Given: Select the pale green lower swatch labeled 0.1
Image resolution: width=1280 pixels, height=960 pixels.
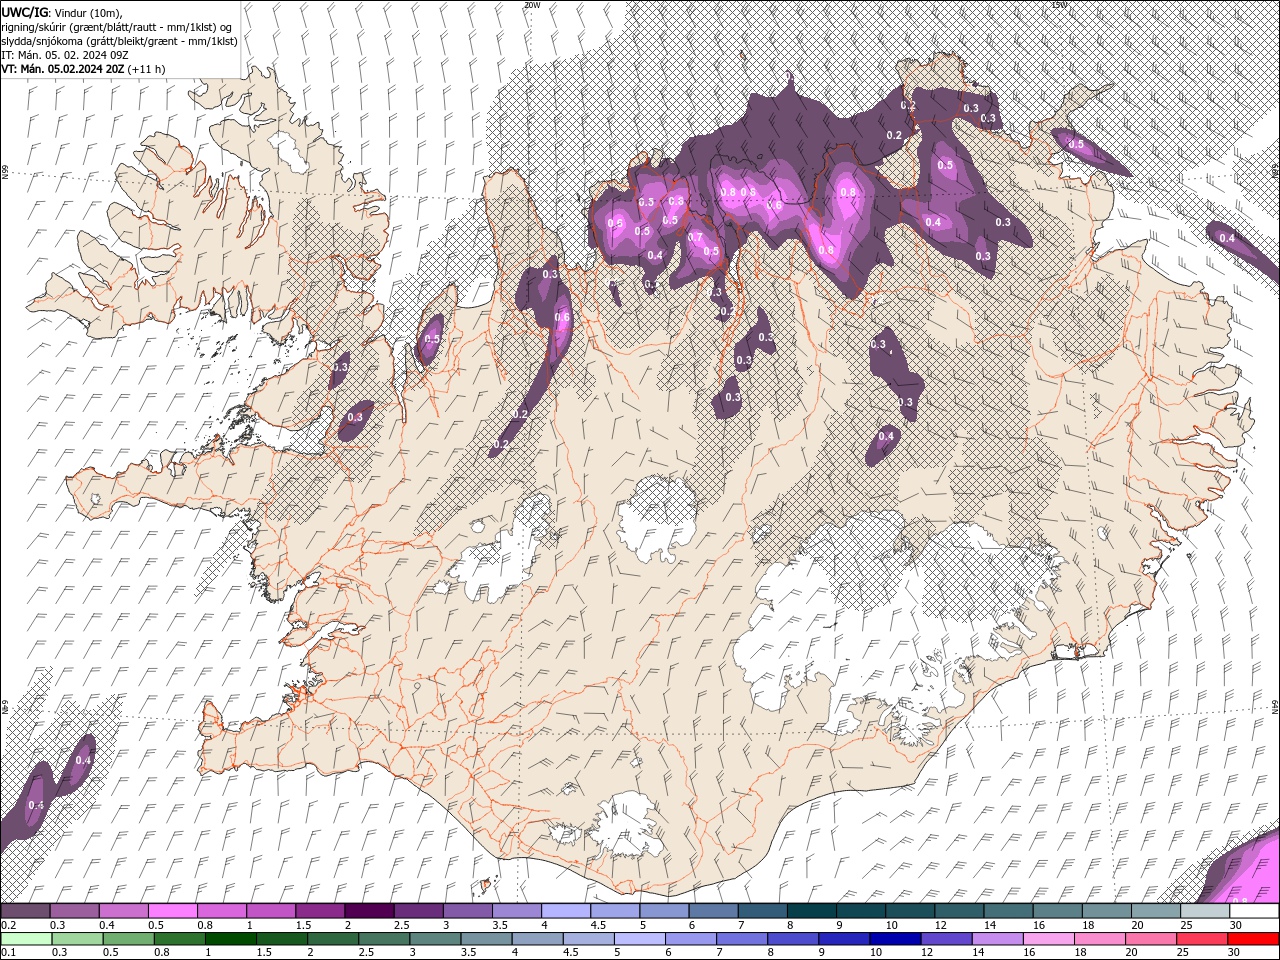Looking at the screenshot, I should click(x=26, y=939).
